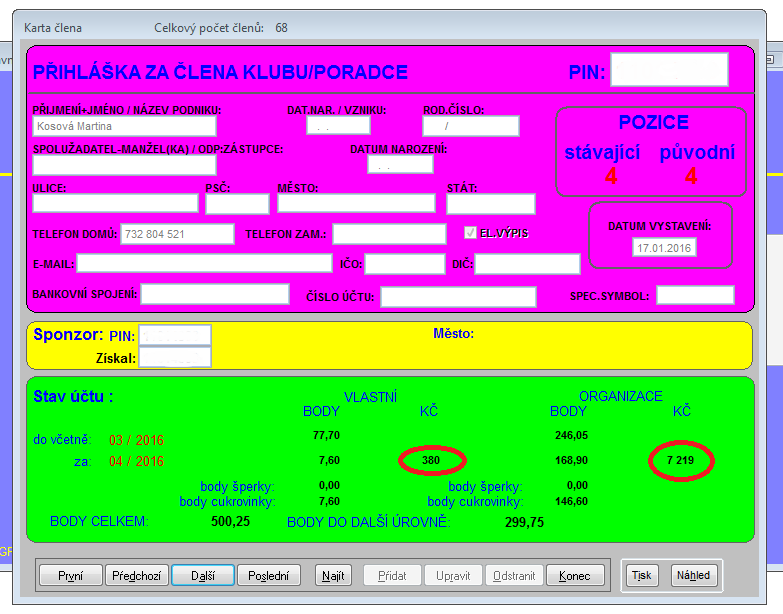Click the První navigation button
Screen dimensions: 783x614
click(71, 575)
